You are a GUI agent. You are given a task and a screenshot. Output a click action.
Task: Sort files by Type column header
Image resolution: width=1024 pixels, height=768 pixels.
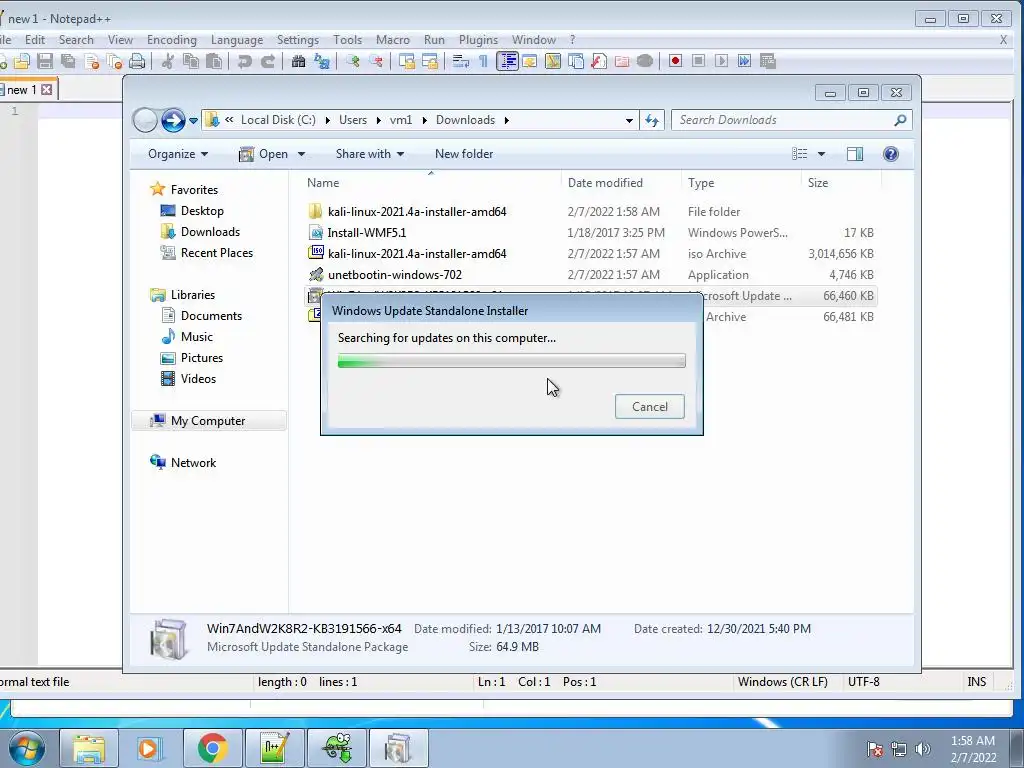point(741,183)
